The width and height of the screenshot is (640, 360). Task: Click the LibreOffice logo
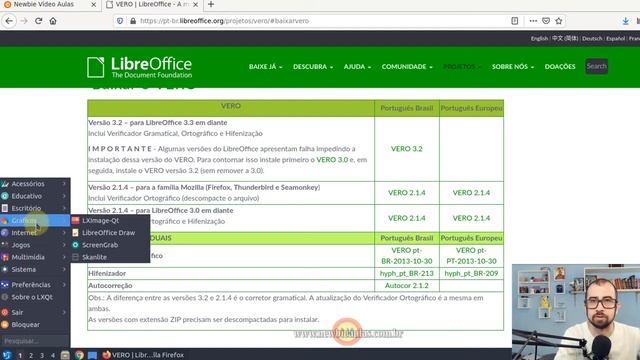(139, 67)
